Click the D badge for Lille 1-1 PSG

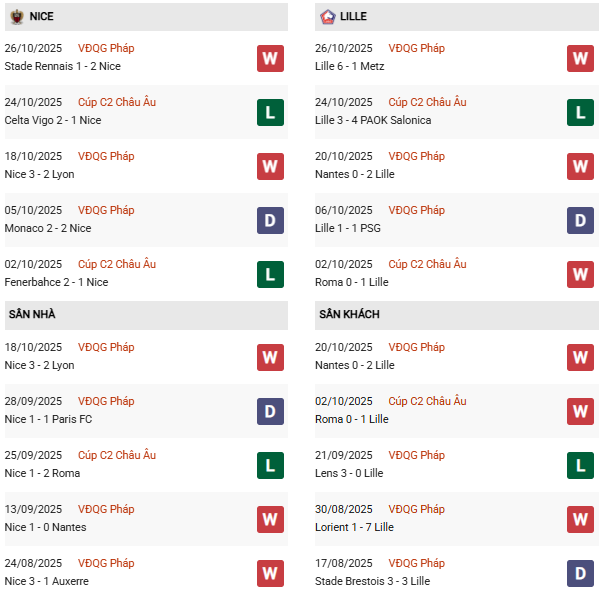coord(580,220)
